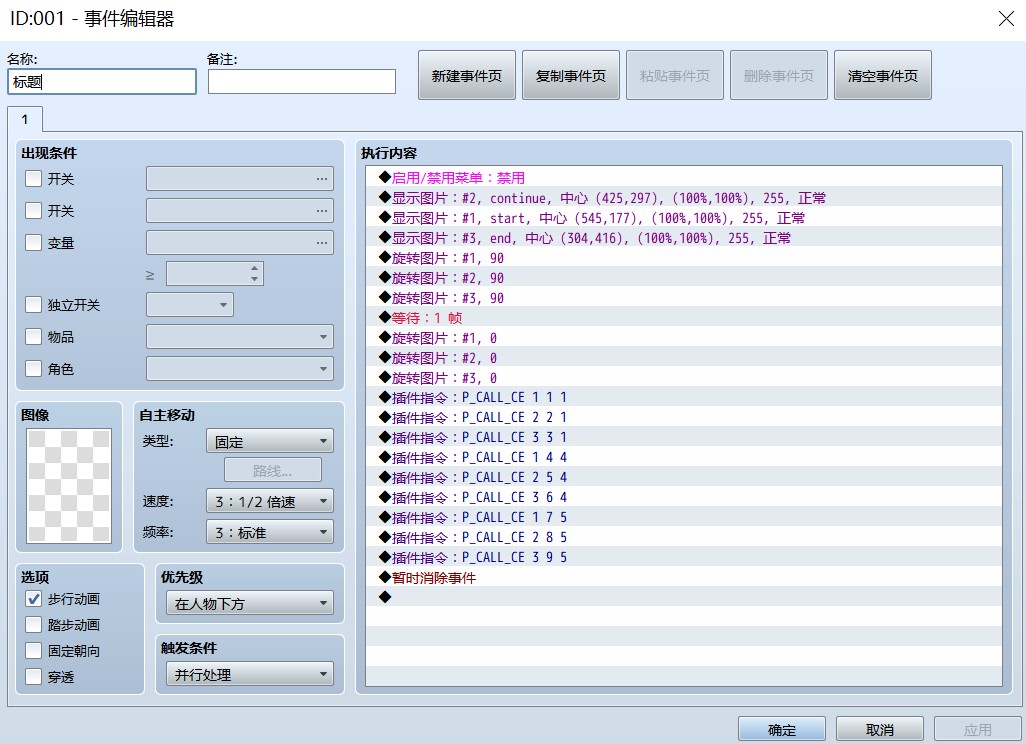Select the 暂时消除事件 command line
Screen dimensions: 1026x744
tap(684, 577)
